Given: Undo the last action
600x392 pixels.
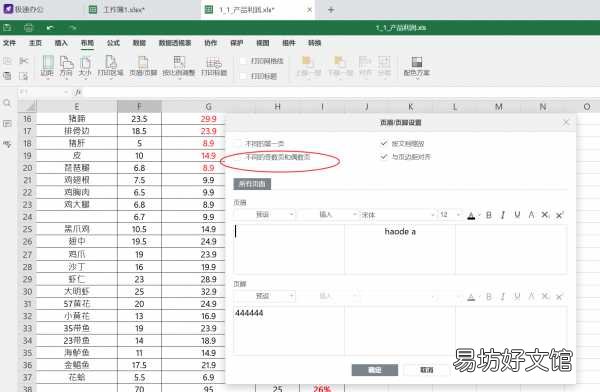Looking at the screenshot, I should point(51,28).
